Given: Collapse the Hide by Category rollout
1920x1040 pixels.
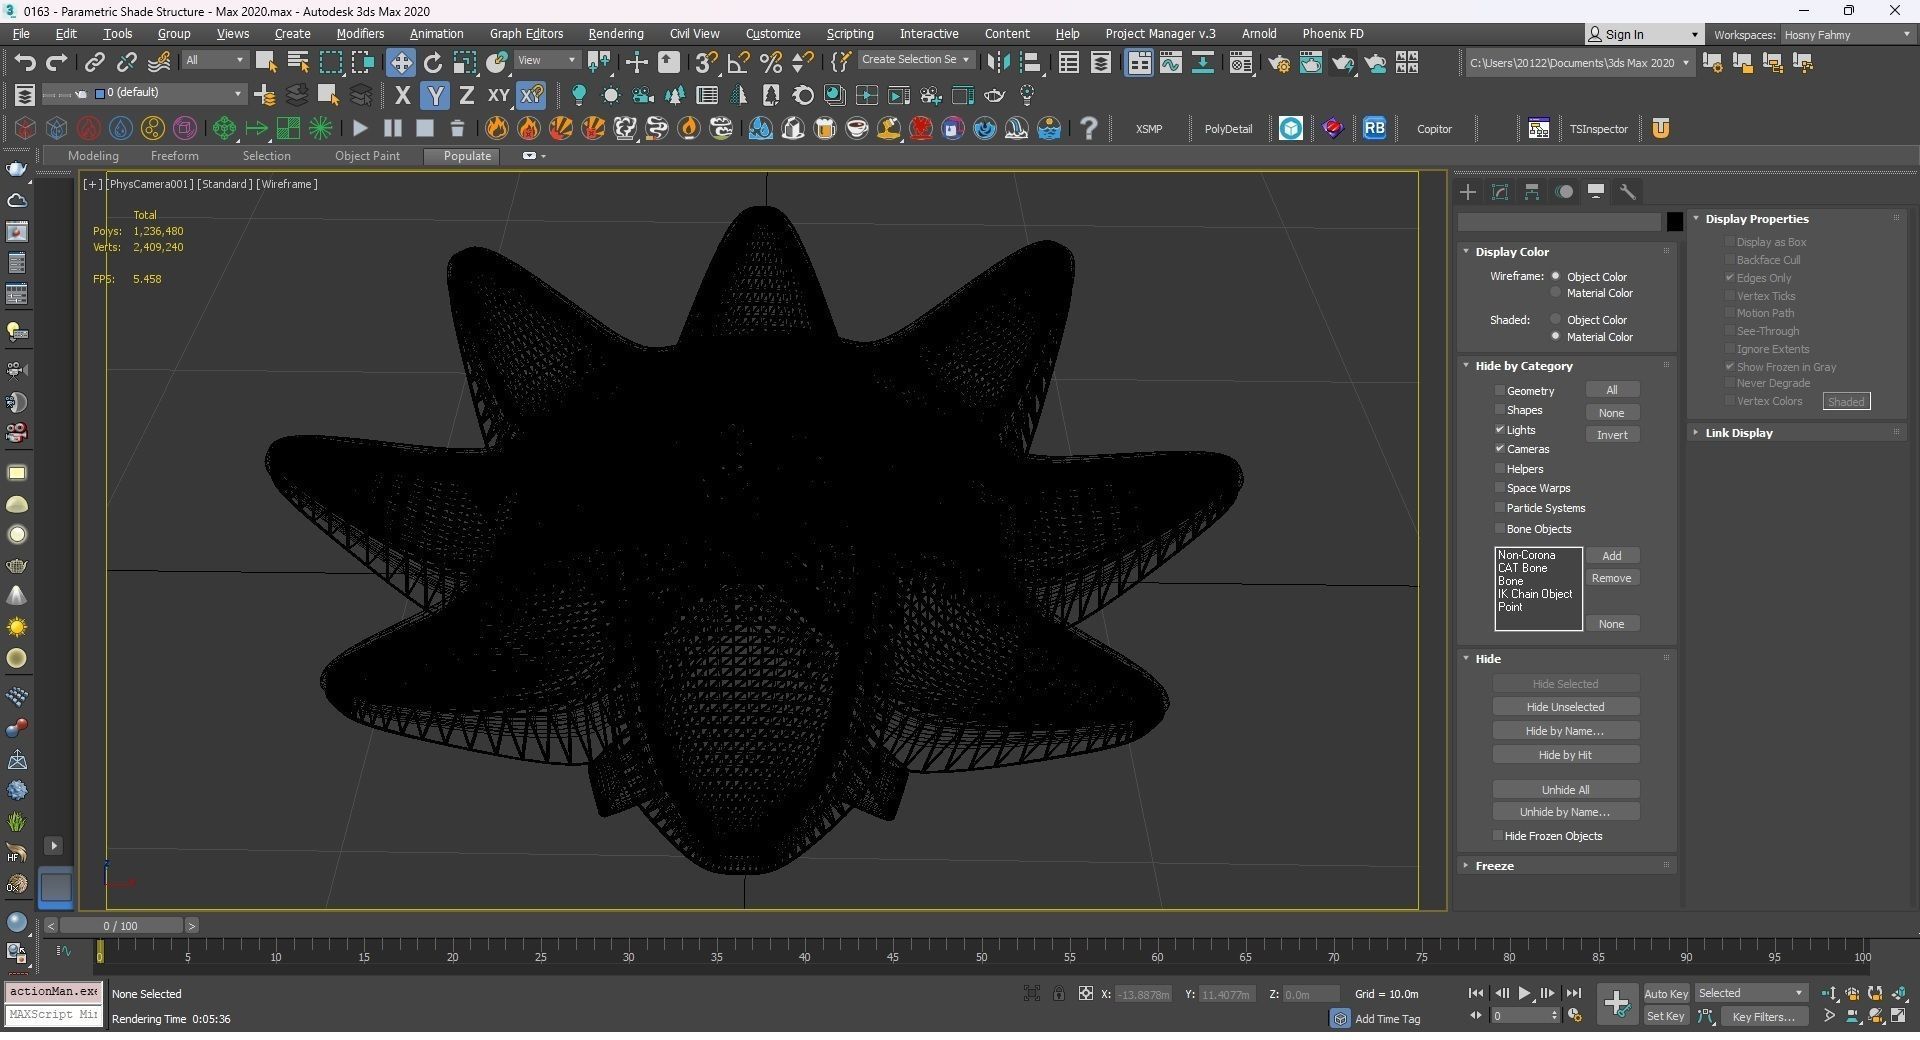Looking at the screenshot, I should (1565, 366).
